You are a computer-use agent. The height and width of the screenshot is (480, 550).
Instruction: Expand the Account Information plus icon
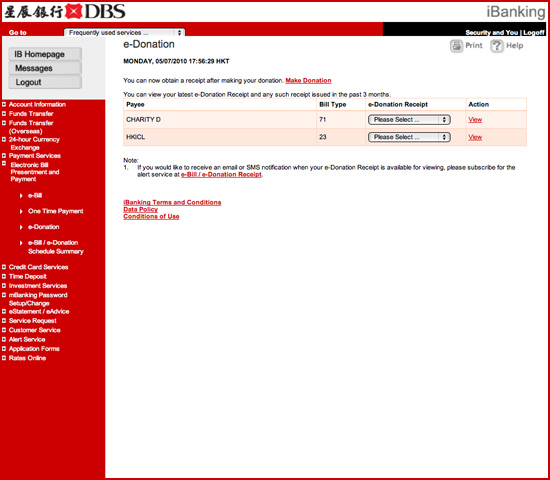(x=4, y=104)
